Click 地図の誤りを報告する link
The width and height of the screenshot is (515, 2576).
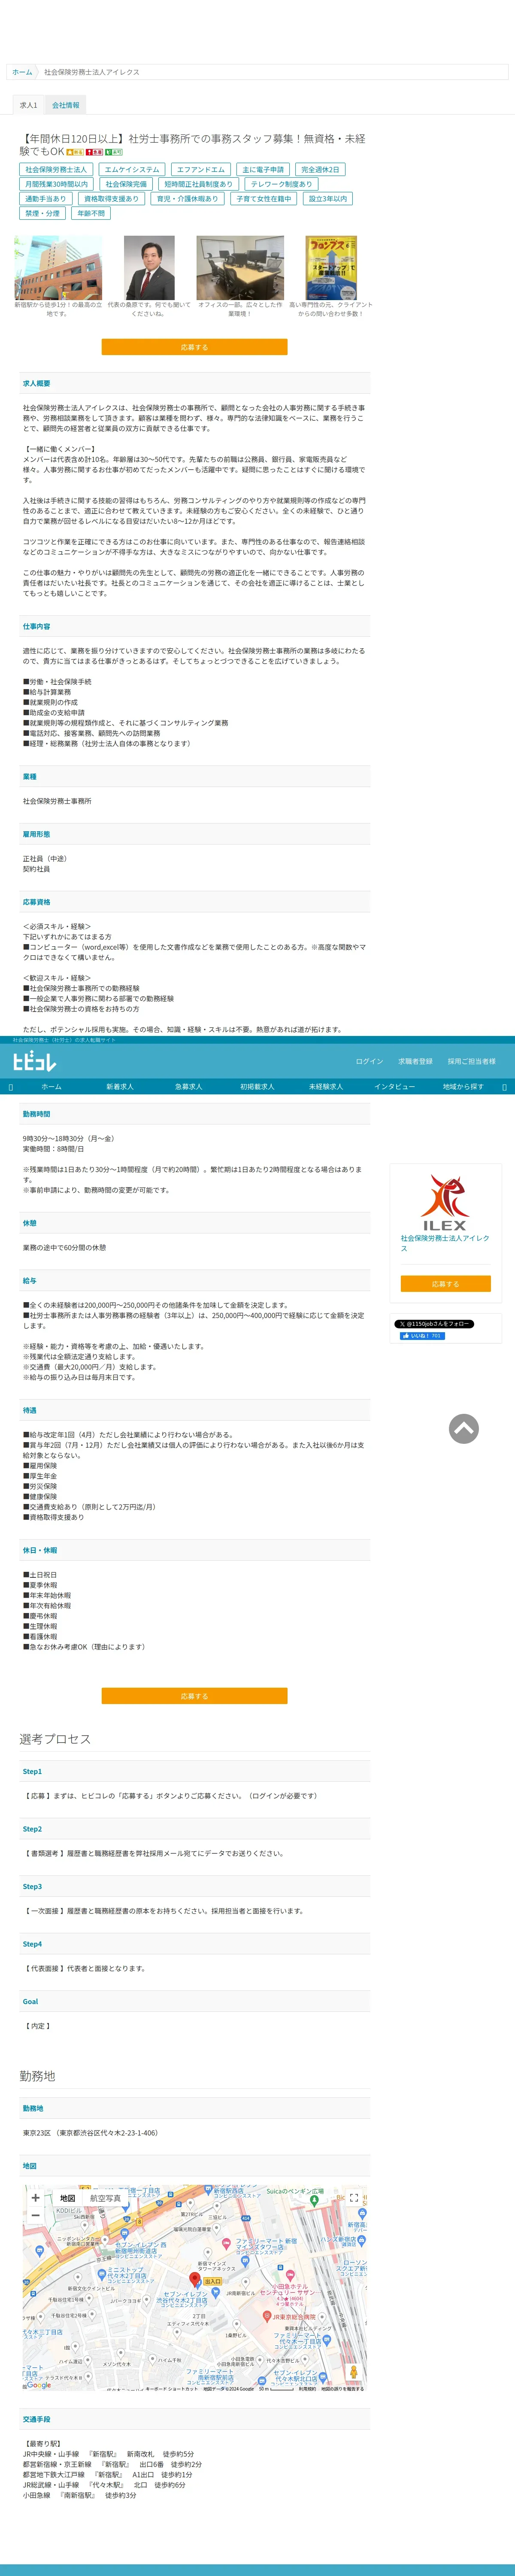pos(342,2388)
